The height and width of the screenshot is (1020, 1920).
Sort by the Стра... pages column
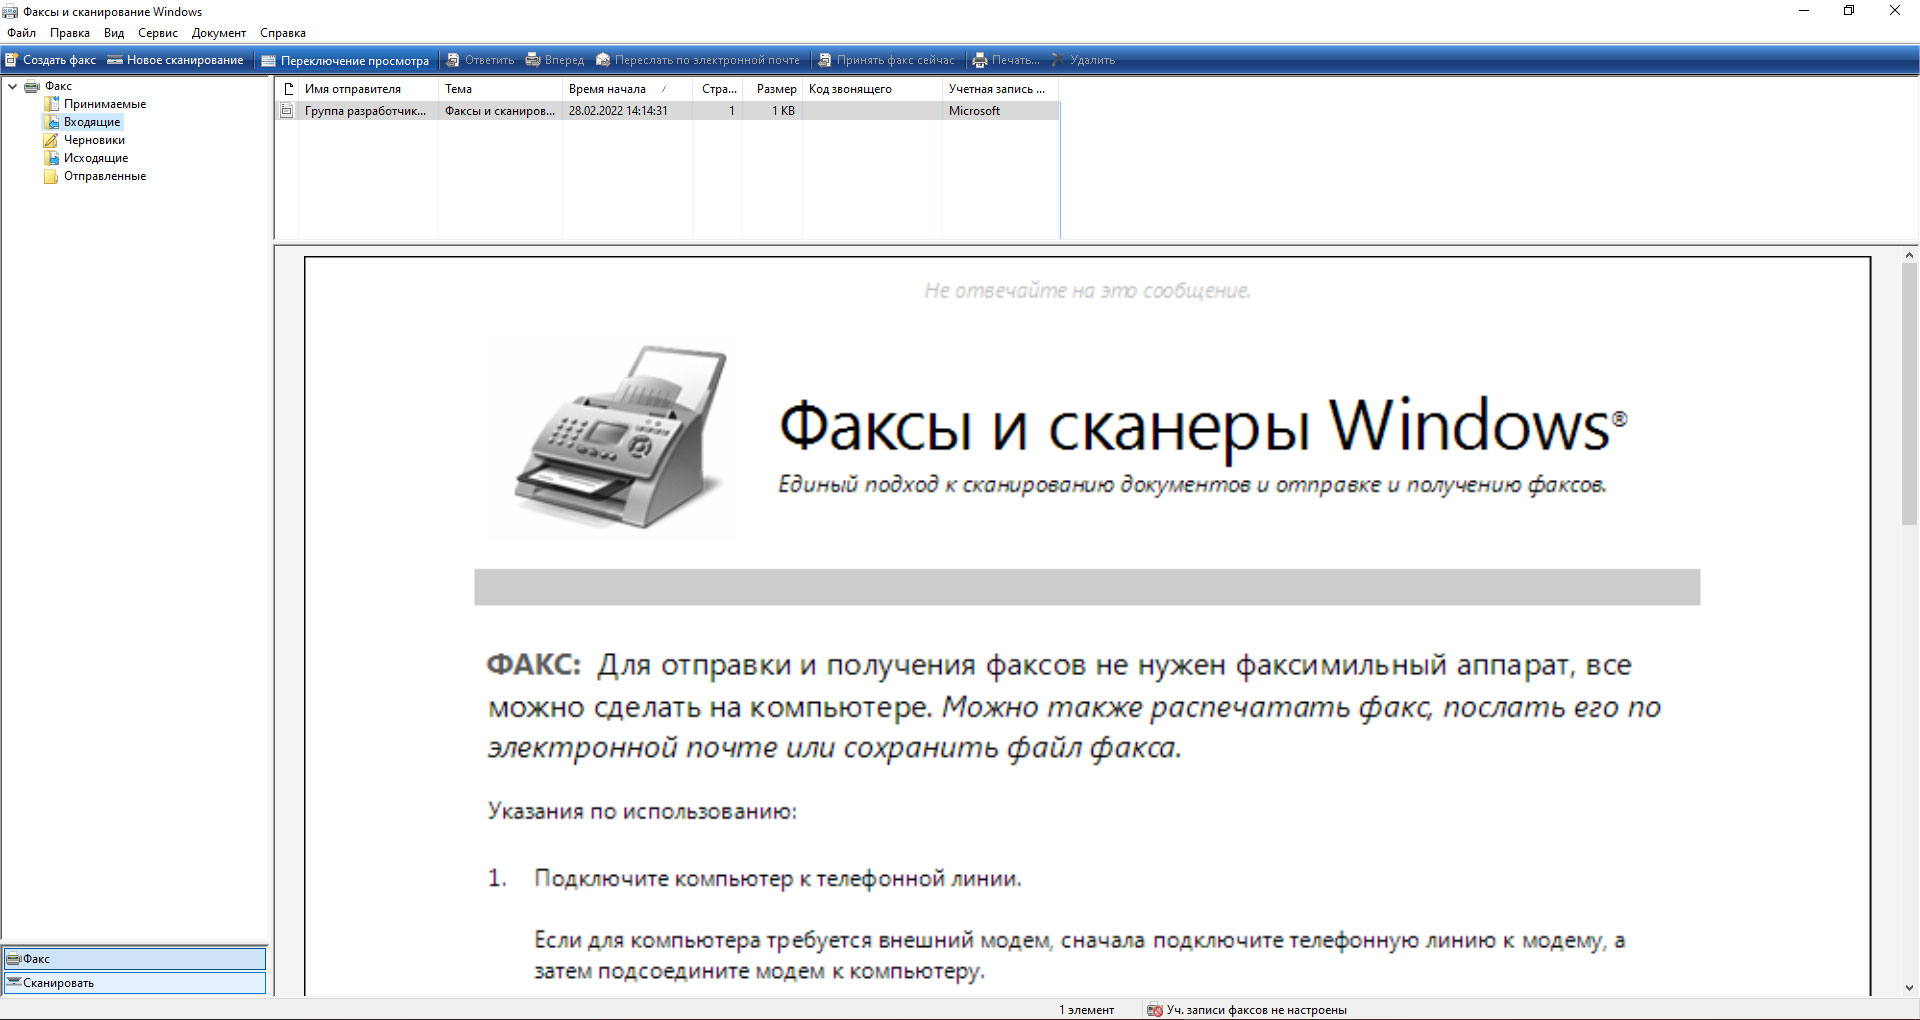pyautogui.click(x=718, y=89)
